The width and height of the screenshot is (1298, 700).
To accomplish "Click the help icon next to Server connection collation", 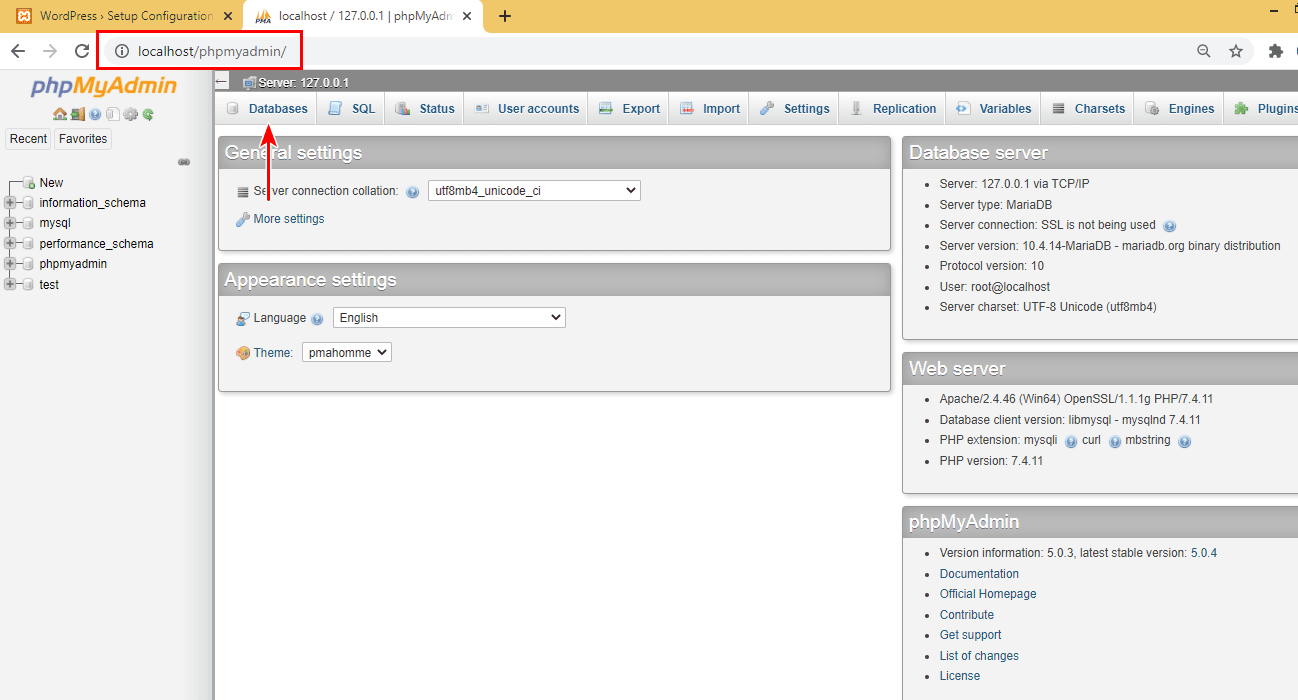I will (412, 192).
